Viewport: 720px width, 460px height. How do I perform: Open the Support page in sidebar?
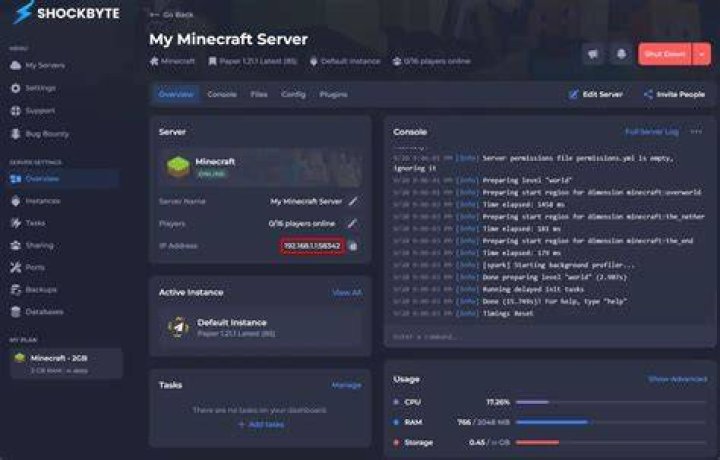pos(32,111)
